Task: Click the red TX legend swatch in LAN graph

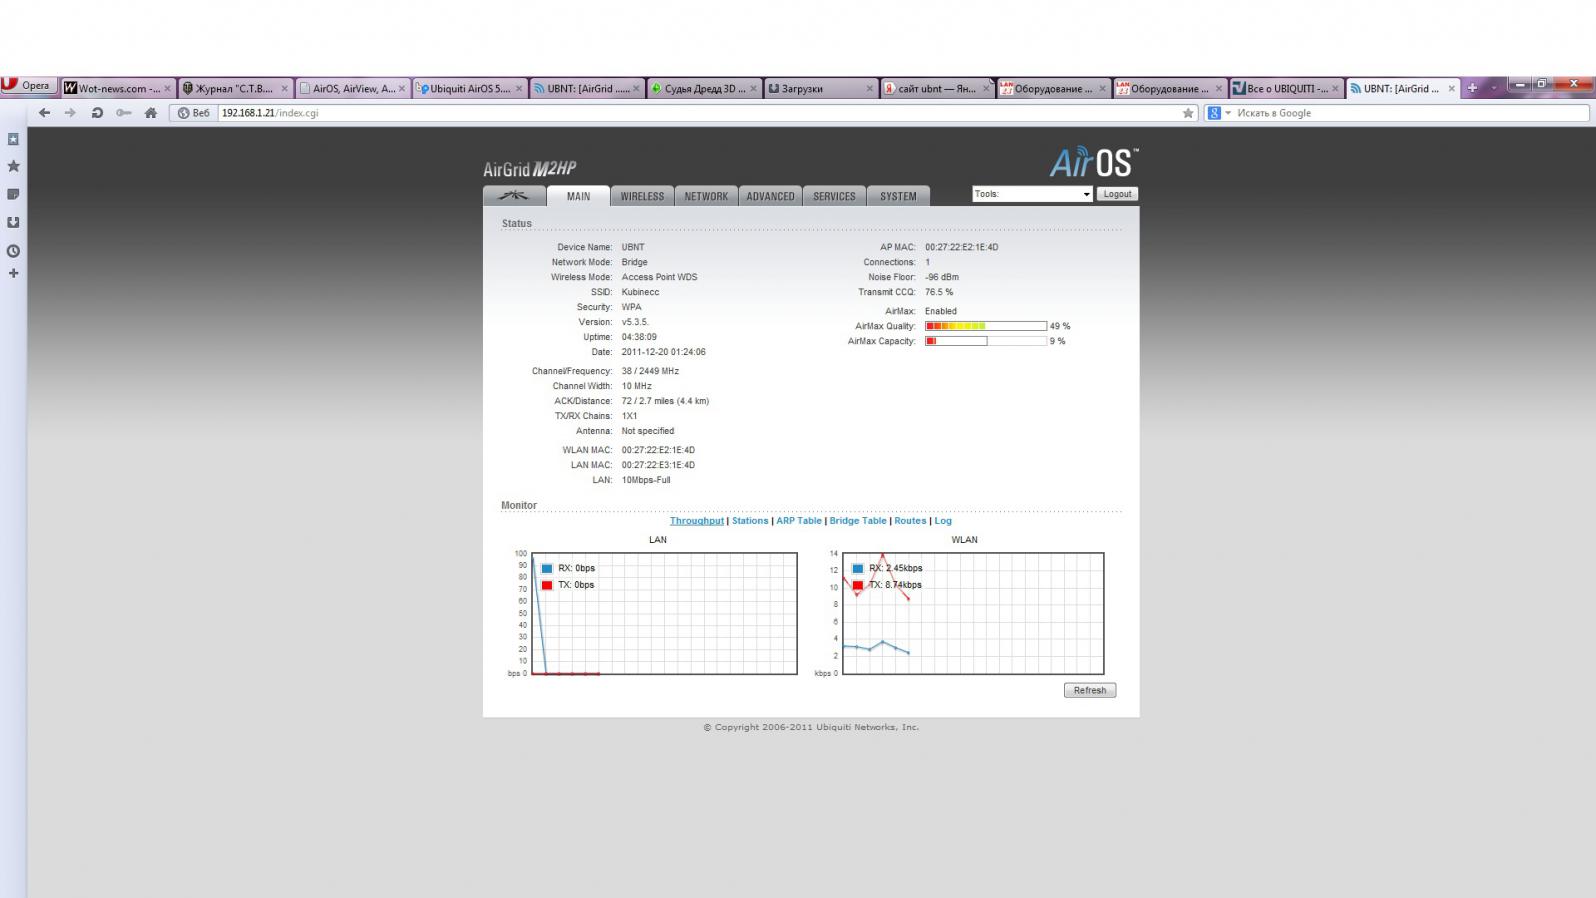Action: coord(547,585)
